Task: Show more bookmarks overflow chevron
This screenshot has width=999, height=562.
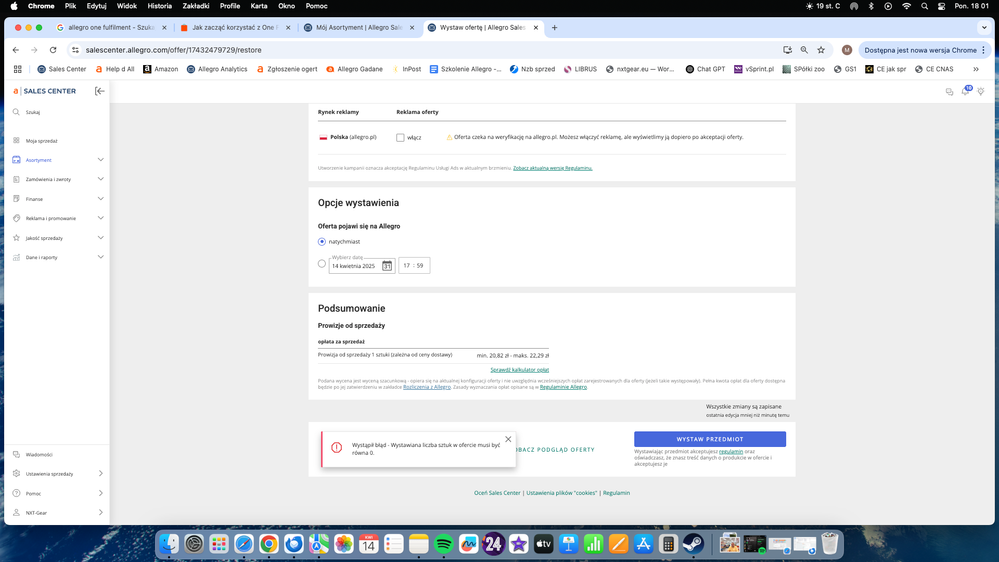Action: pyautogui.click(x=976, y=69)
